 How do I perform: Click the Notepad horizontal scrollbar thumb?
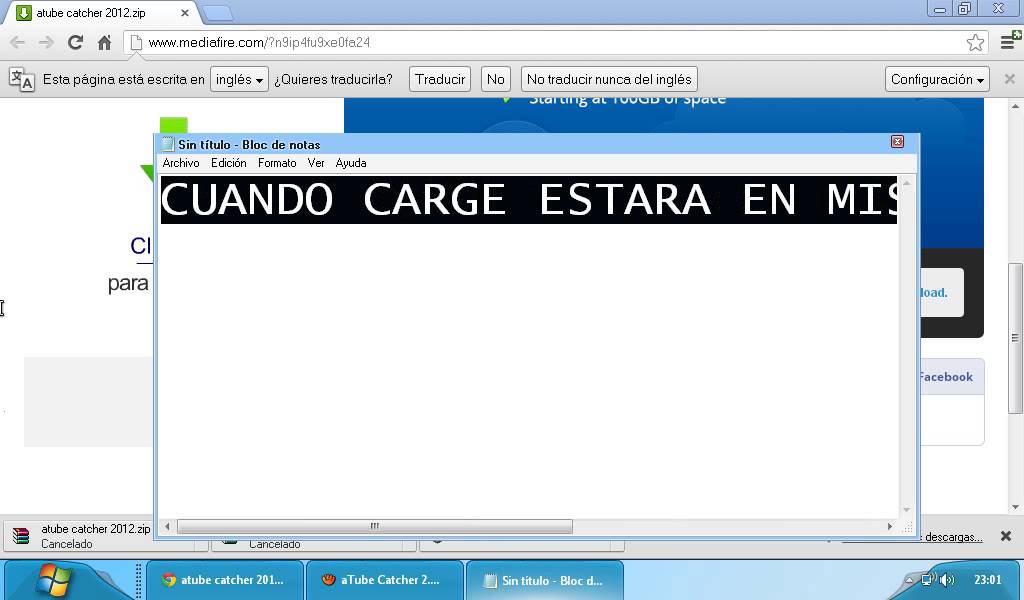click(375, 526)
